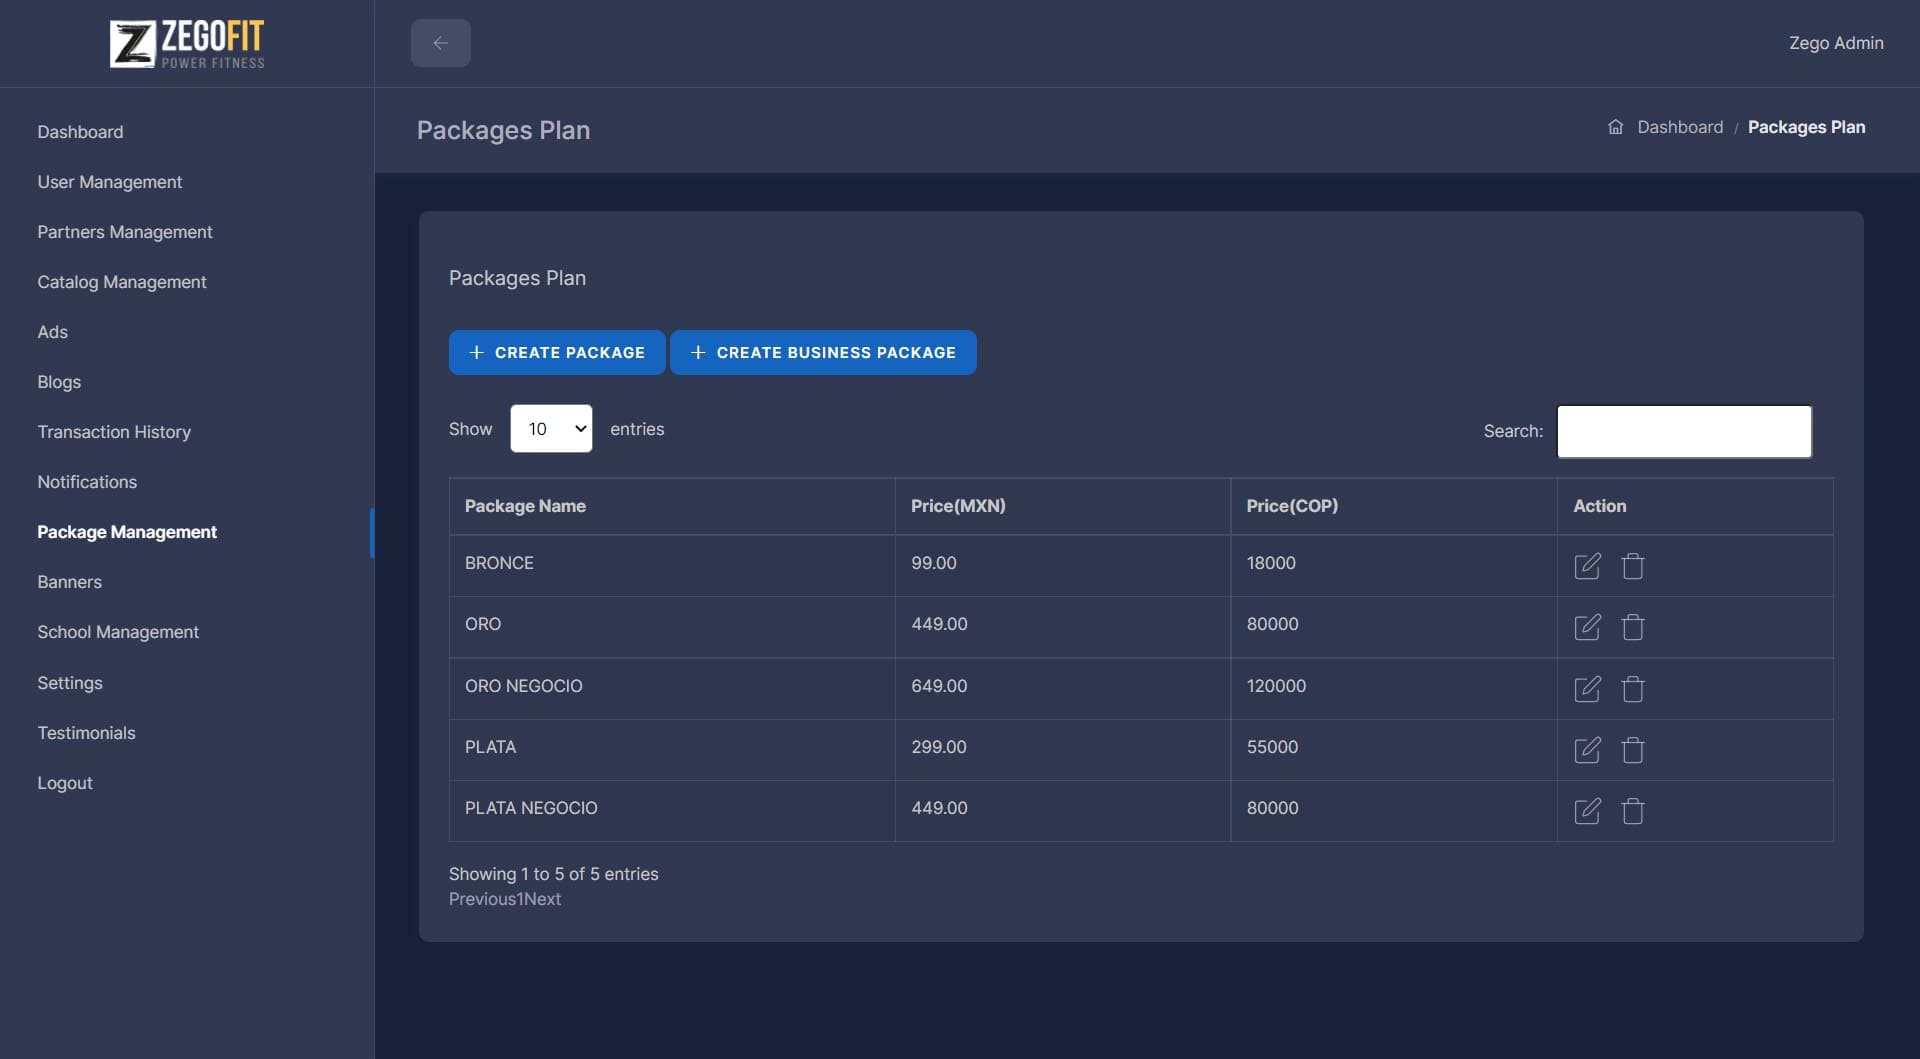Click Create Business Package button
The height and width of the screenshot is (1059, 1920).
[x=823, y=353]
